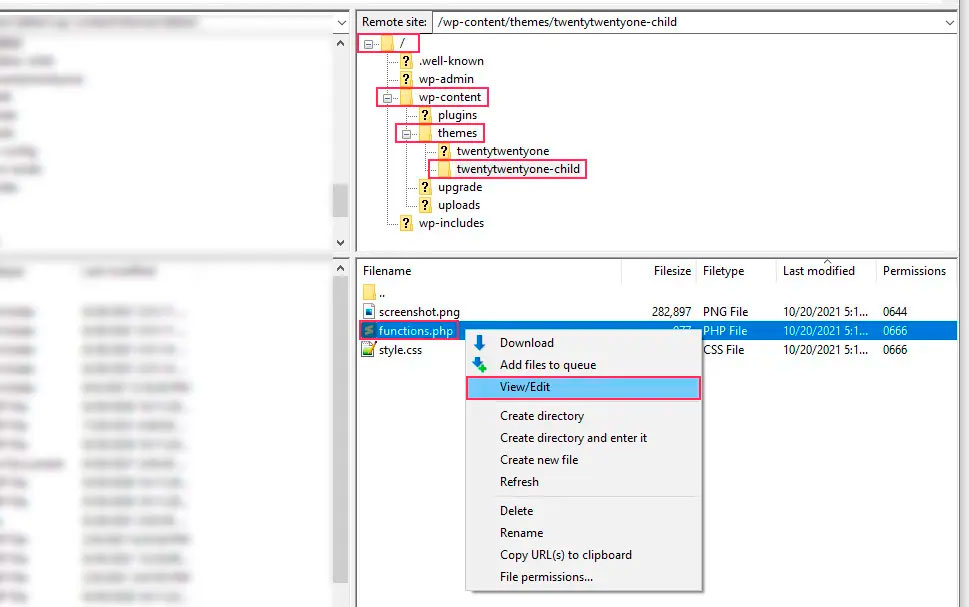Image resolution: width=969 pixels, height=607 pixels.
Task: Click the Download arrow icon in context menu
Action: [x=480, y=343]
